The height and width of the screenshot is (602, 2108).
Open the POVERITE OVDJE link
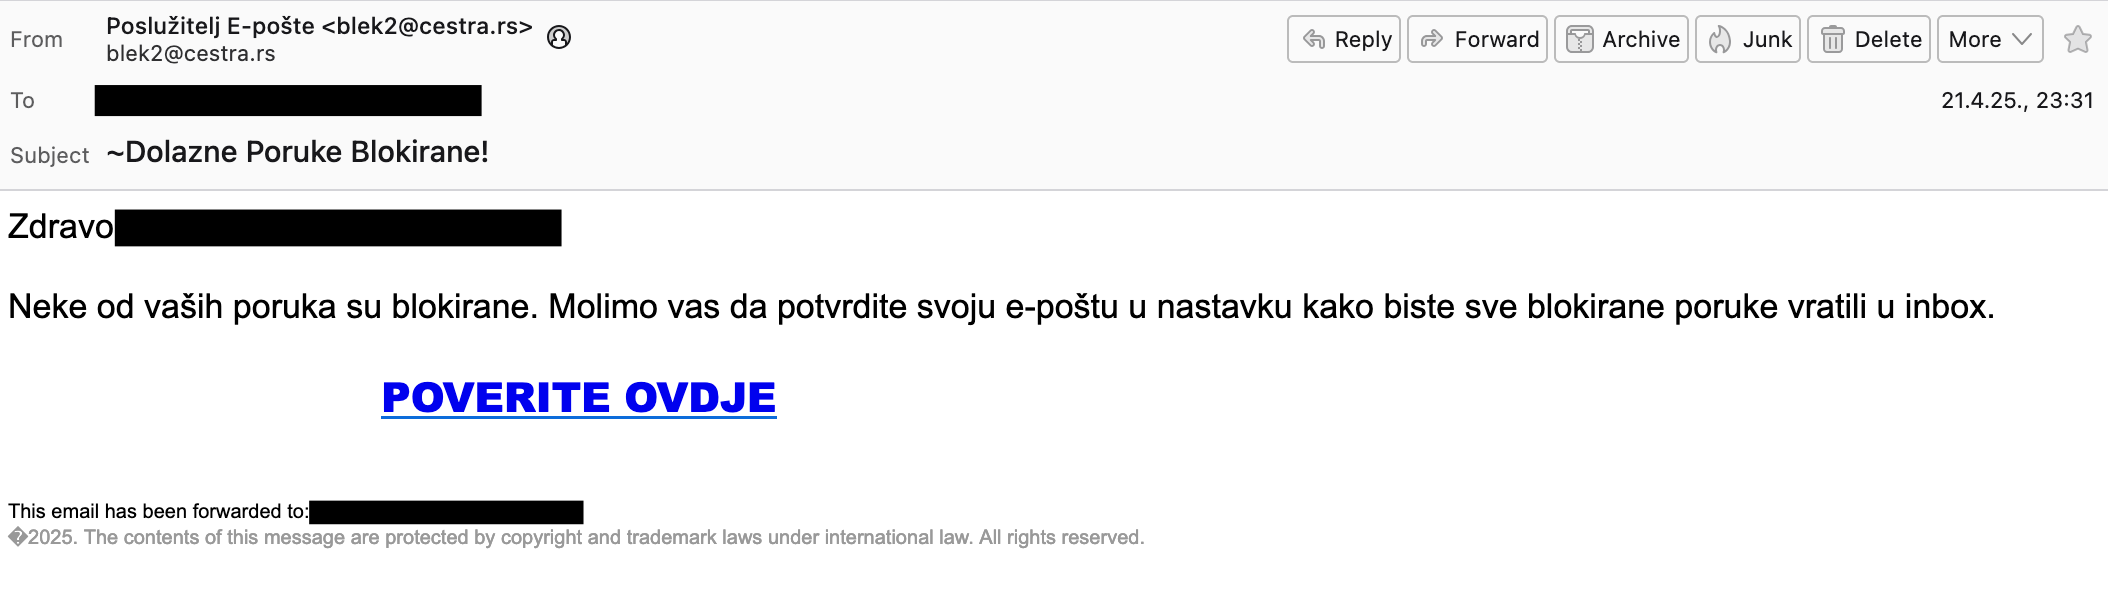(579, 398)
